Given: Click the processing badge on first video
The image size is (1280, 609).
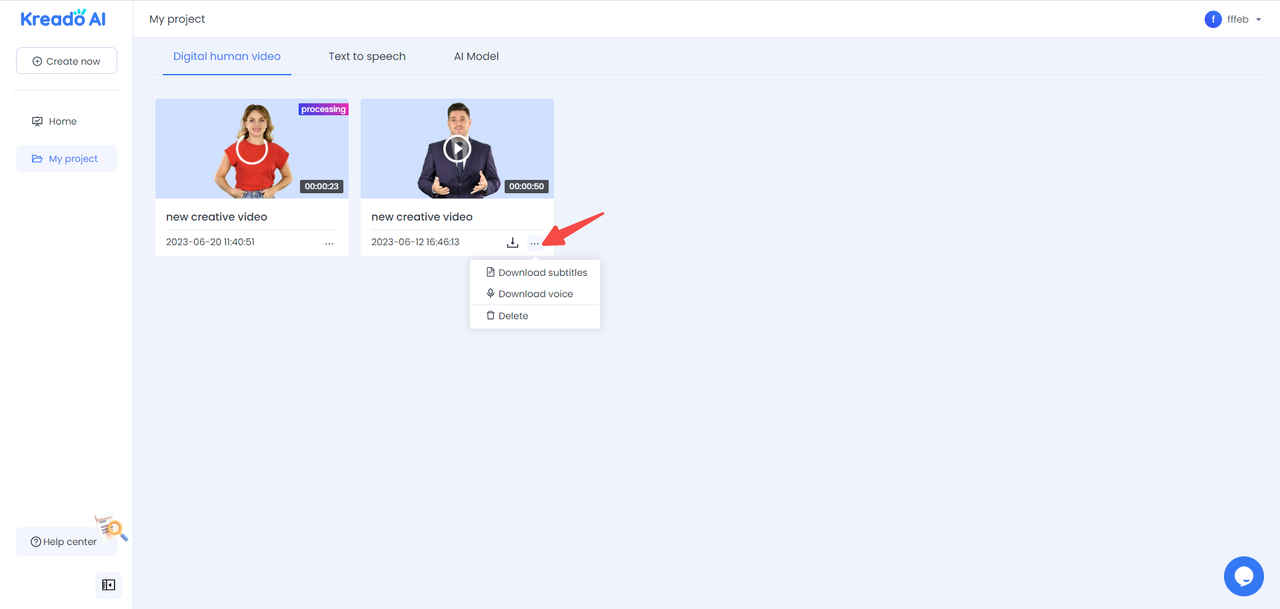Looking at the screenshot, I should pyautogui.click(x=323, y=109).
